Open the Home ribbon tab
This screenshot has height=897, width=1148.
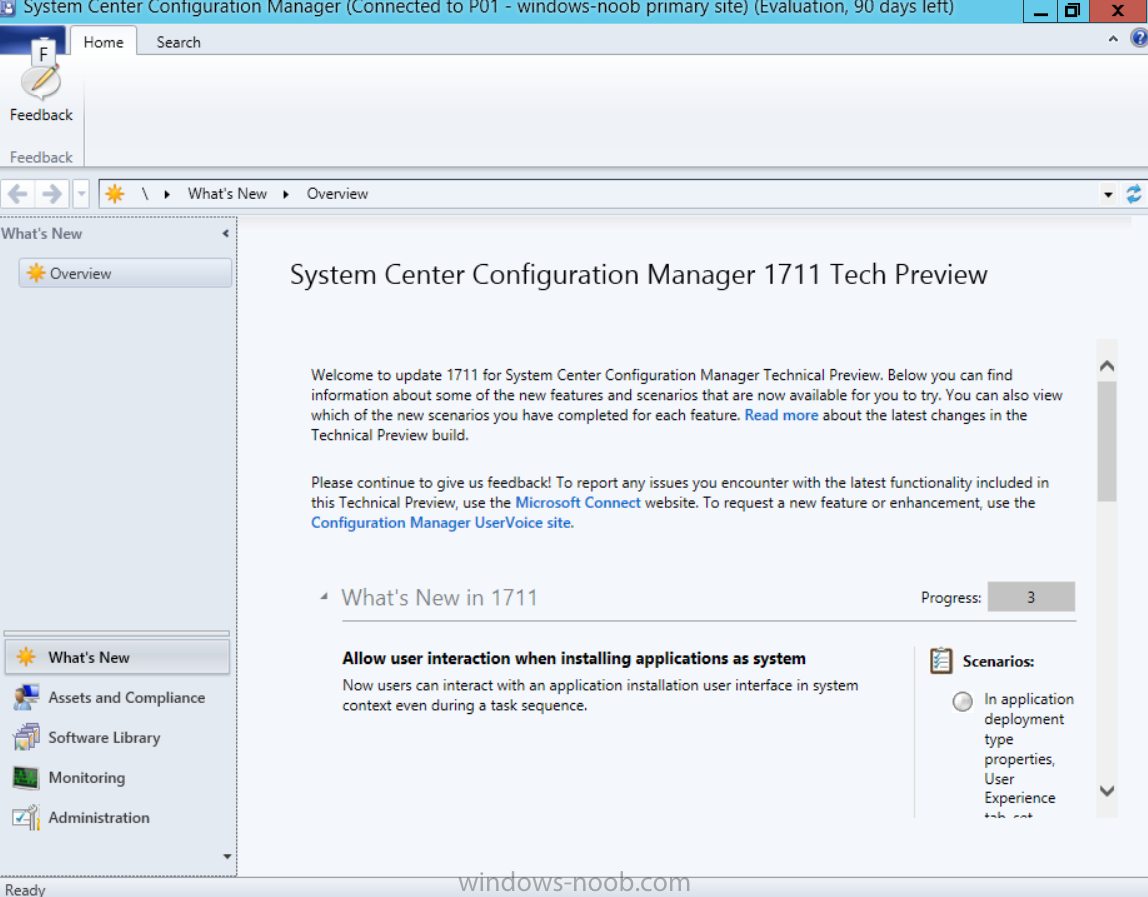103,42
